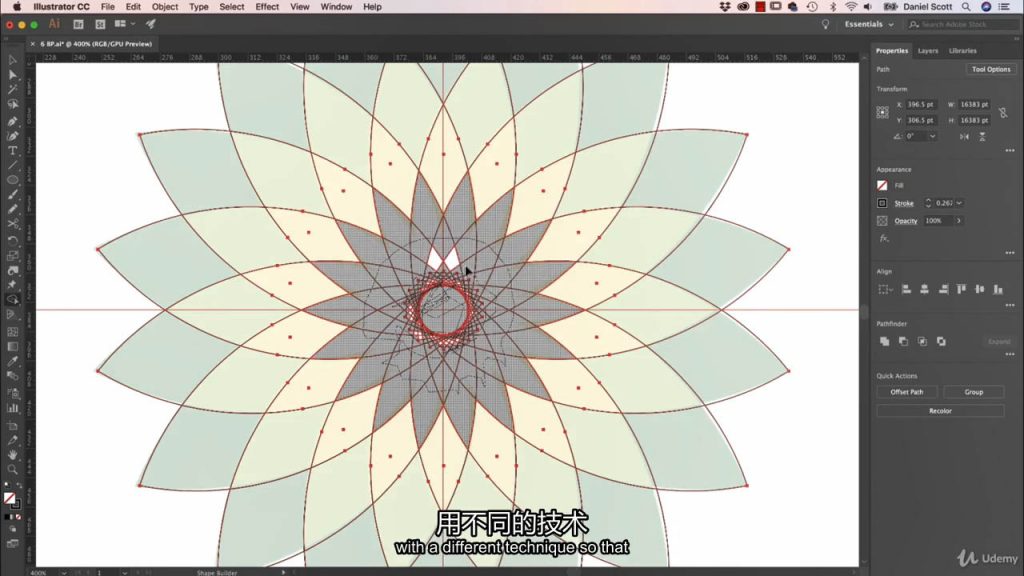The height and width of the screenshot is (576, 1024).
Task: Toggle constrain width and height proportions
Action: pos(1003,112)
